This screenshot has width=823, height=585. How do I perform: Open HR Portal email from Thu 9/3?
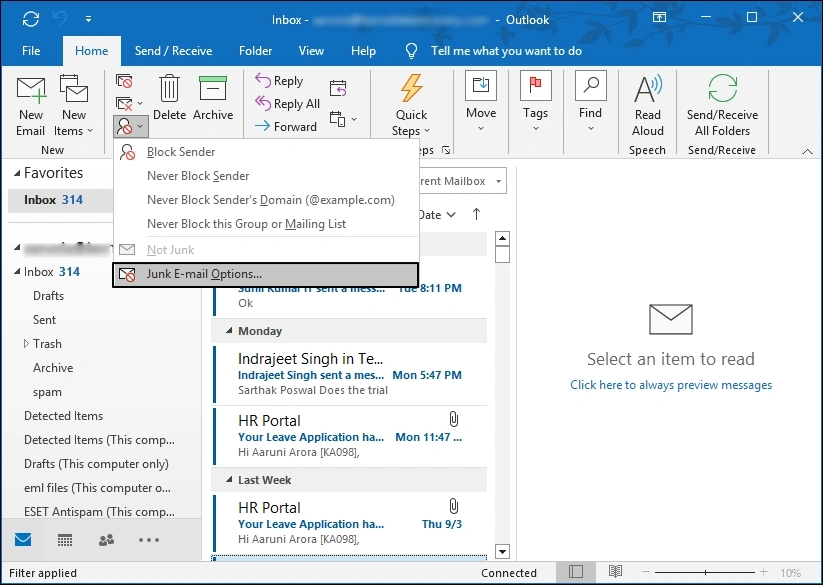pos(350,523)
